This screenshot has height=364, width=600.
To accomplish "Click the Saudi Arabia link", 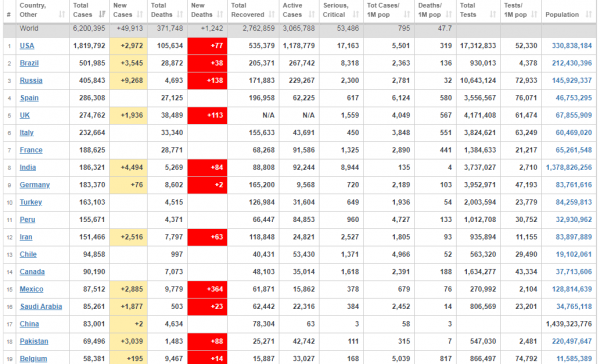I will click(41, 307).
